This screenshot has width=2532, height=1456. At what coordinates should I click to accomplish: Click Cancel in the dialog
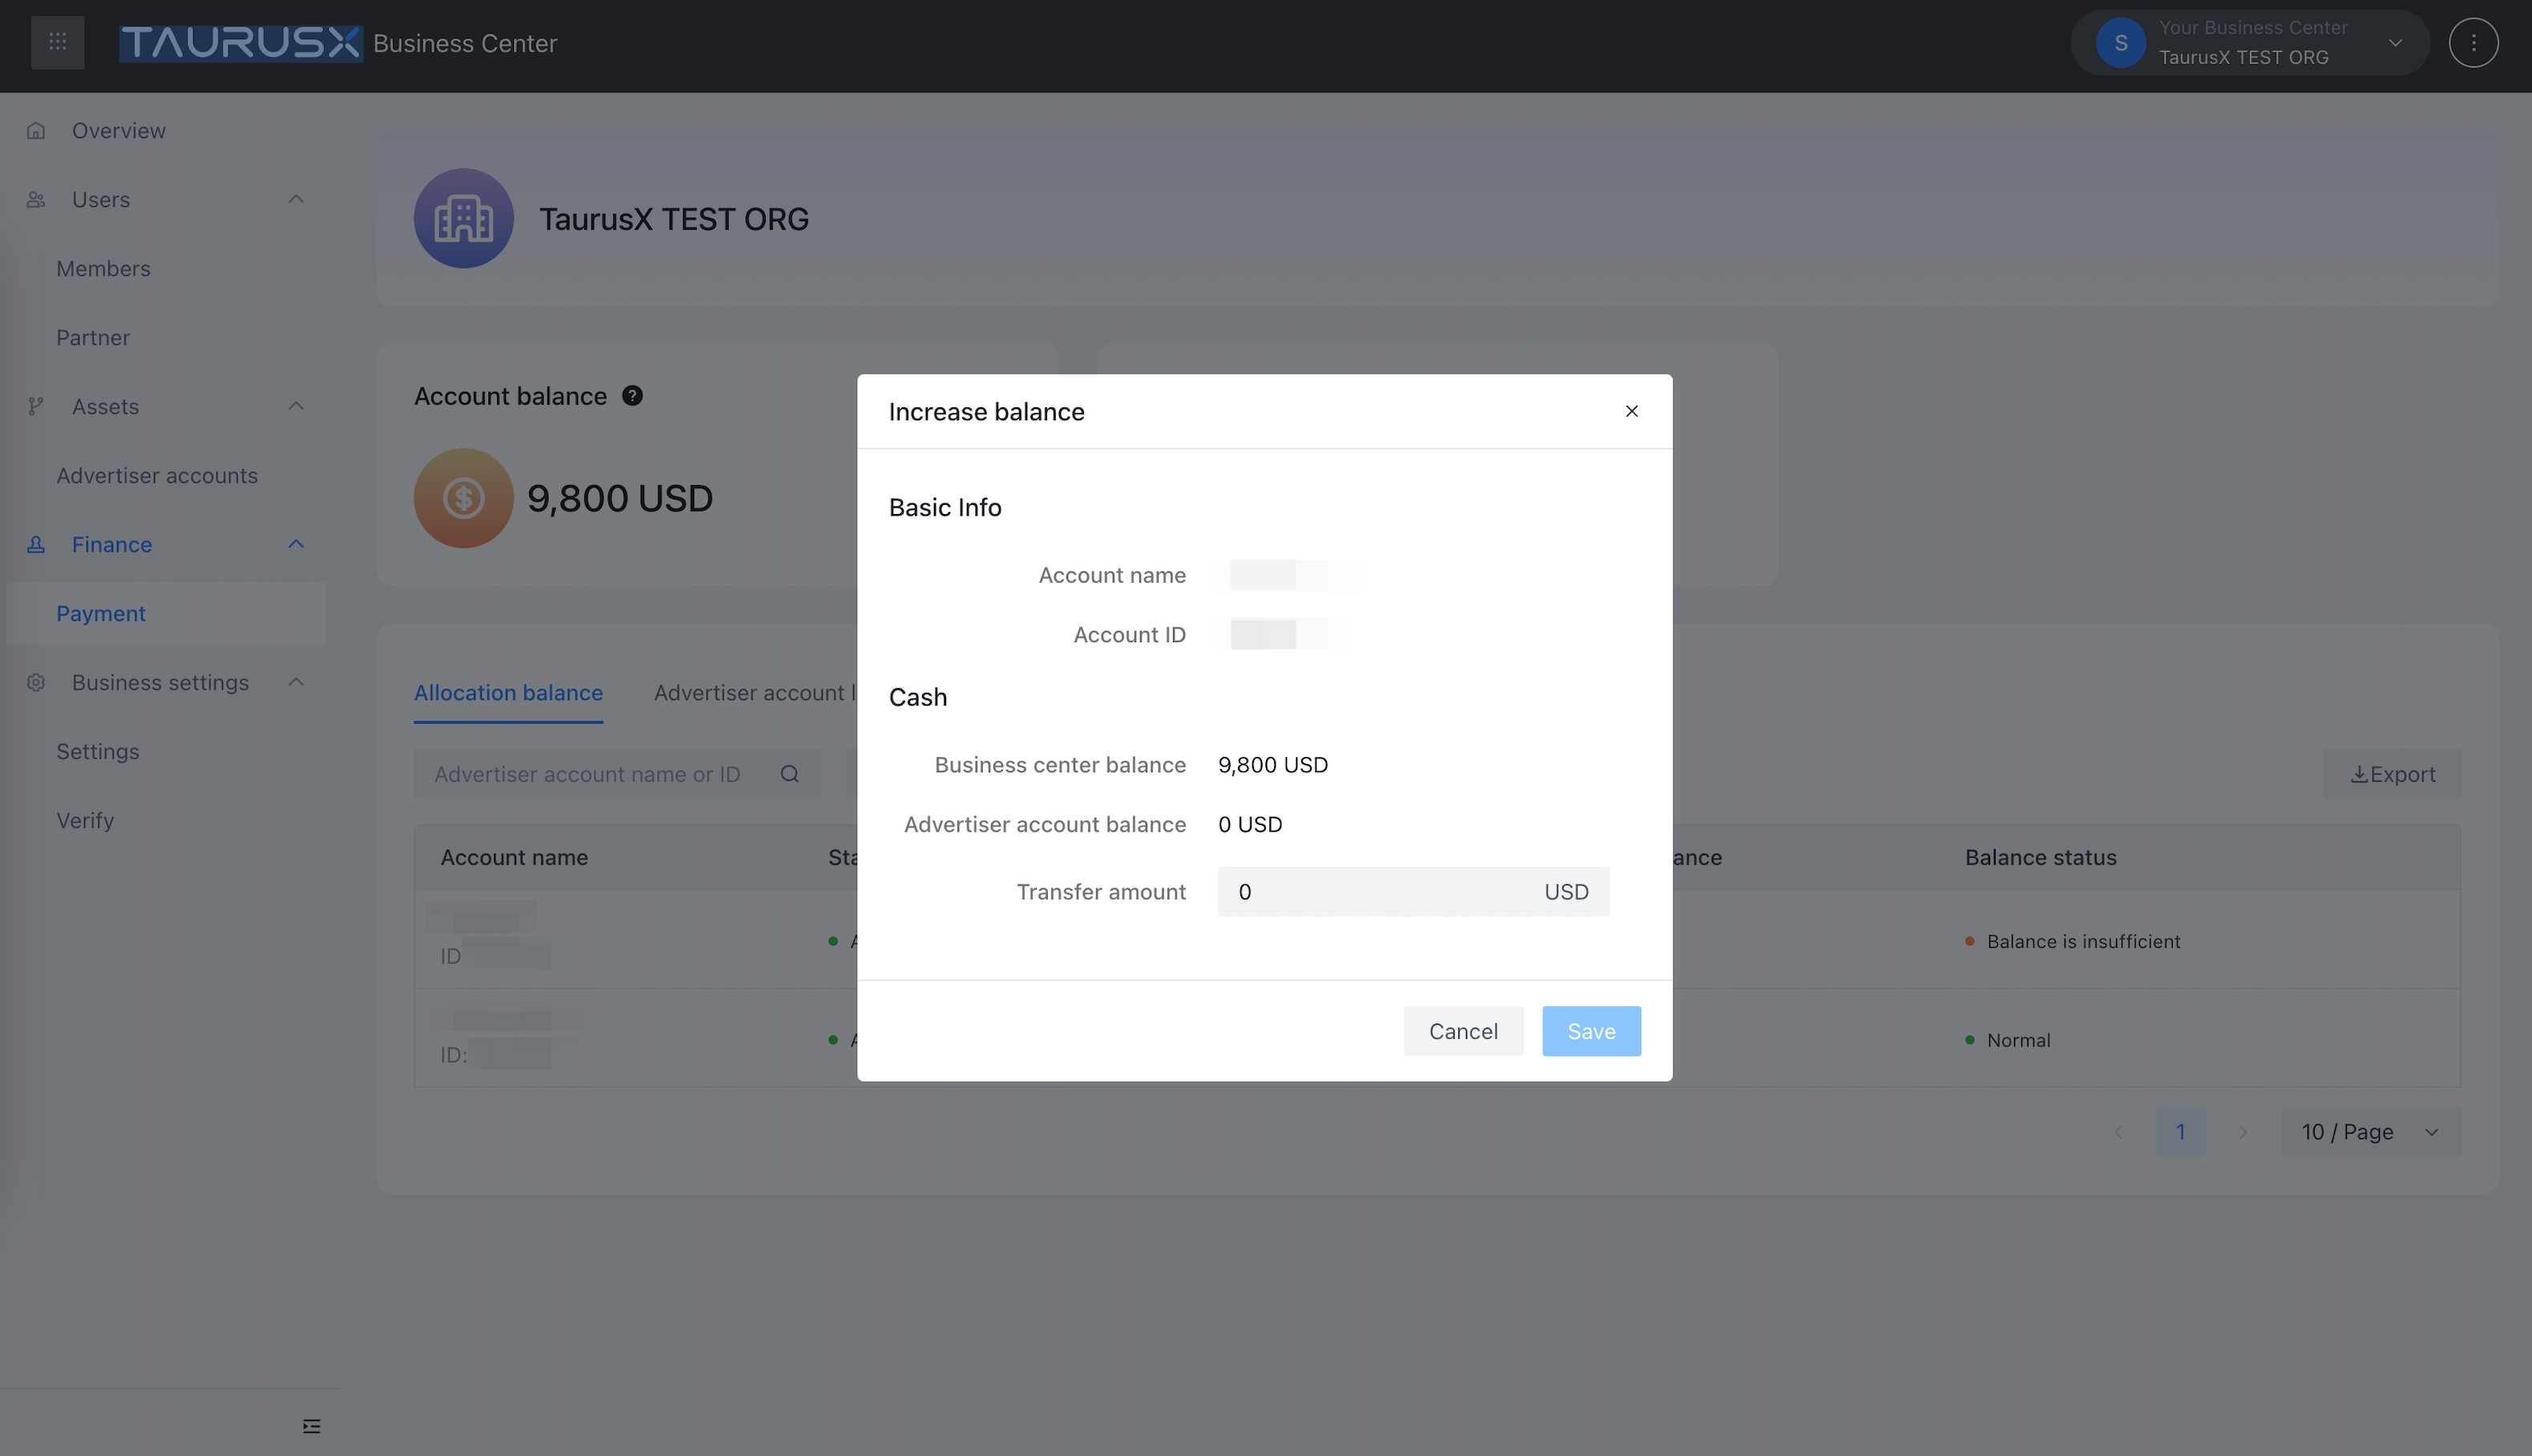[1463, 1031]
